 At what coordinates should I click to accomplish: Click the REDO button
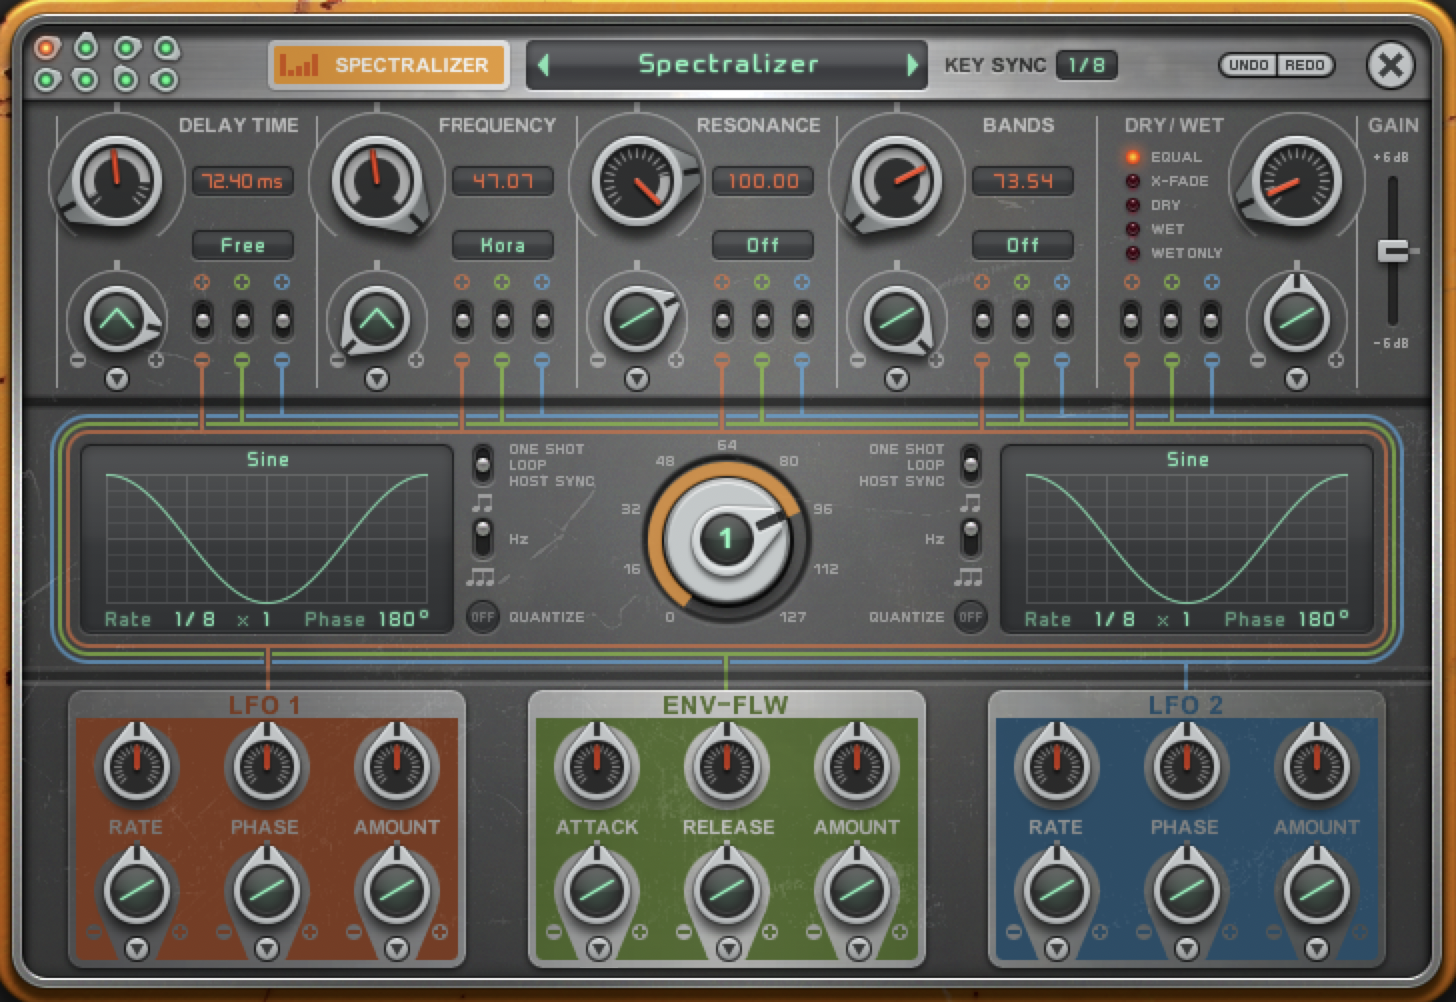point(1305,65)
